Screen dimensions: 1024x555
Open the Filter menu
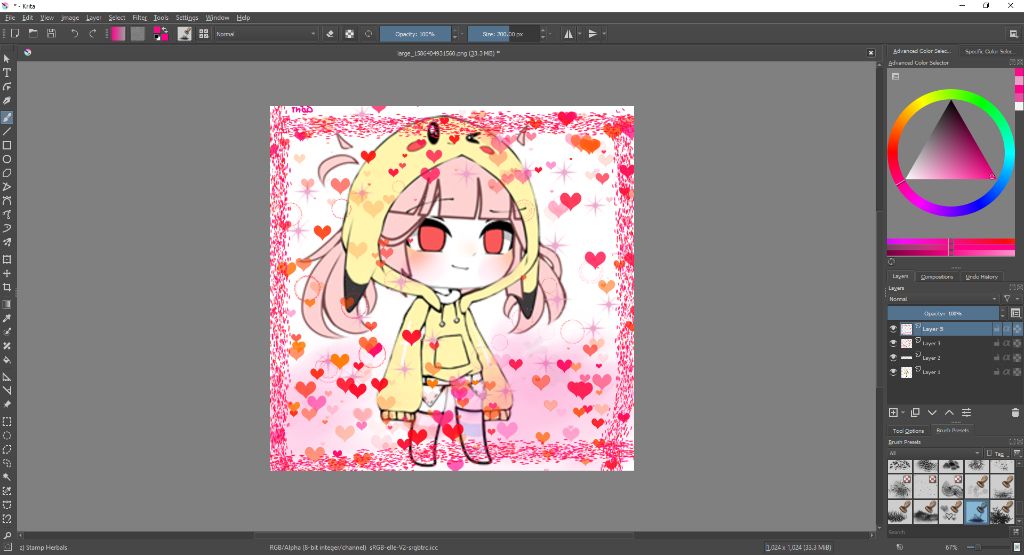coord(140,18)
